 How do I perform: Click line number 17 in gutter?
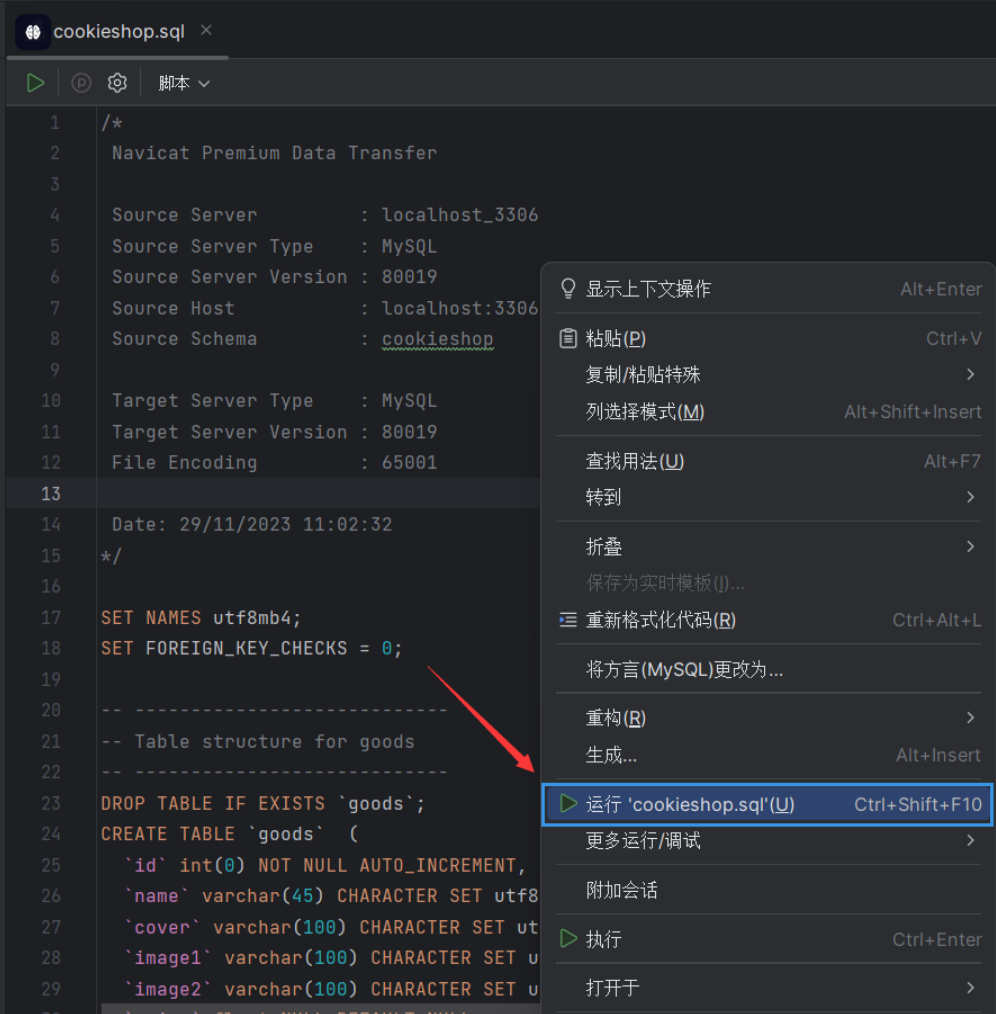coord(51,617)
